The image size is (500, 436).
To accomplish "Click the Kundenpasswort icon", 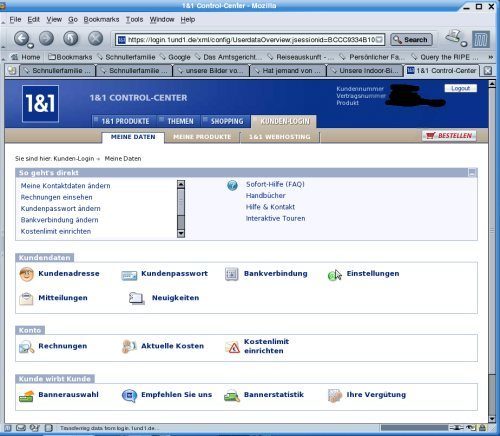I will 129,275.
